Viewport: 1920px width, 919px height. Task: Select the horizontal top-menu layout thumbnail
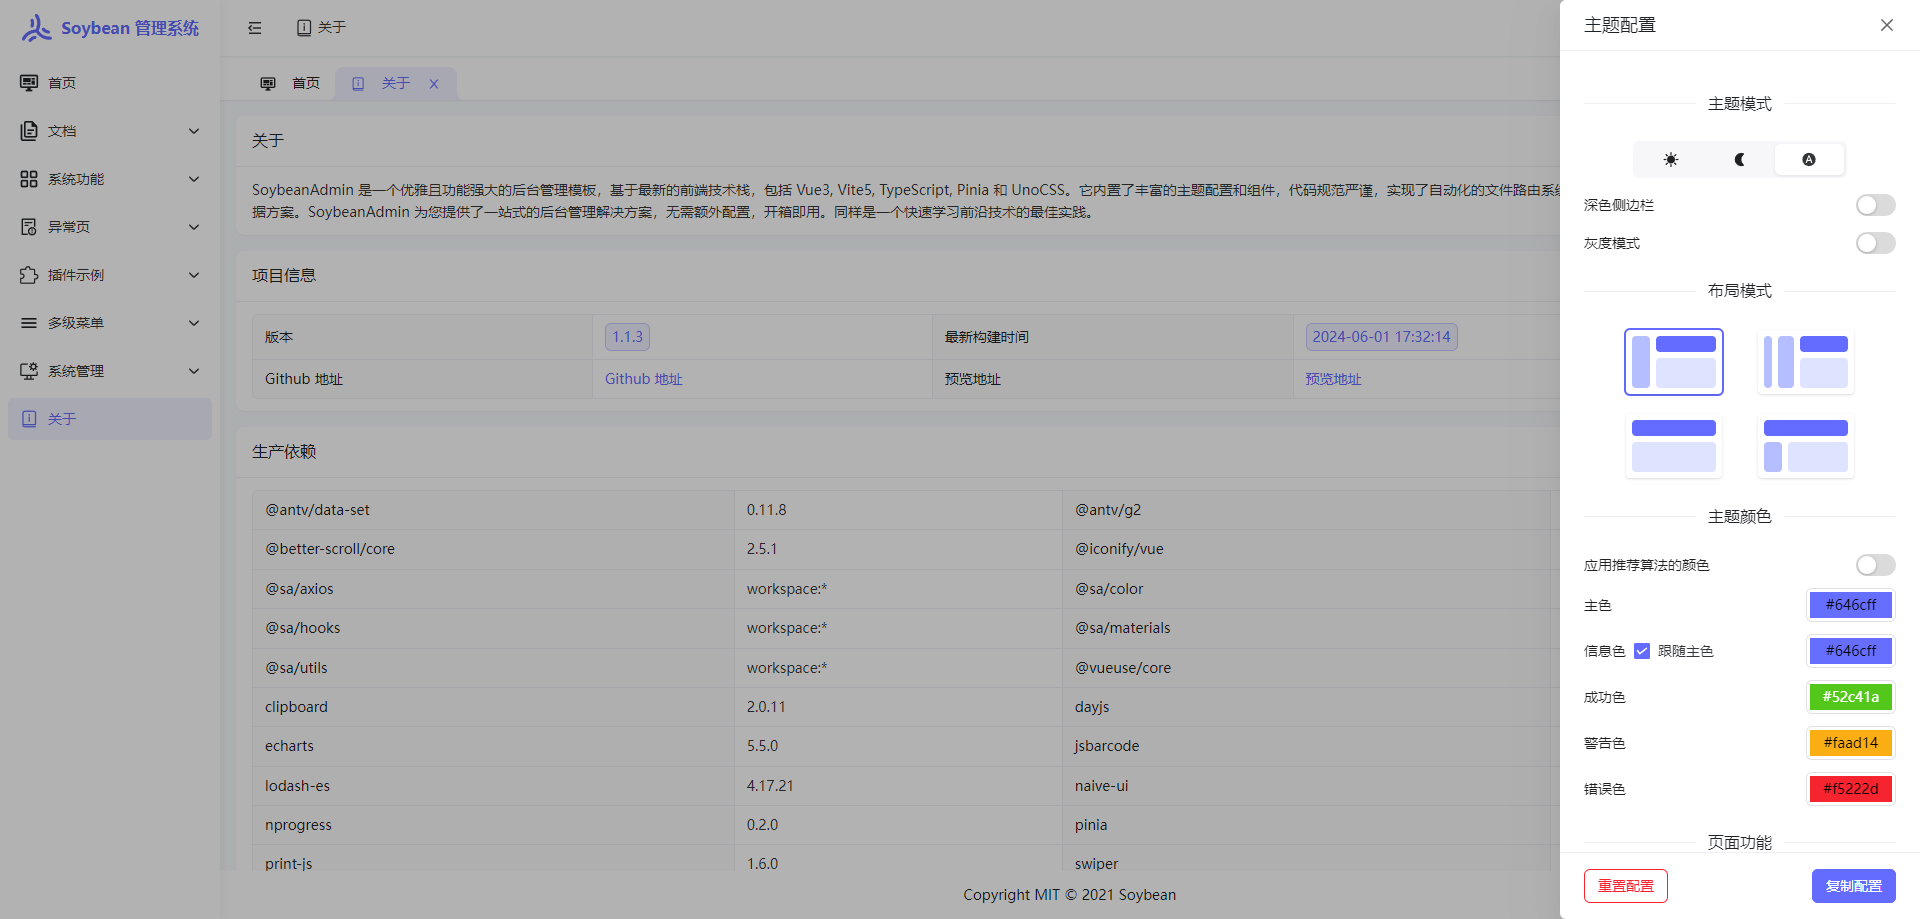[x=1673, y=445]
